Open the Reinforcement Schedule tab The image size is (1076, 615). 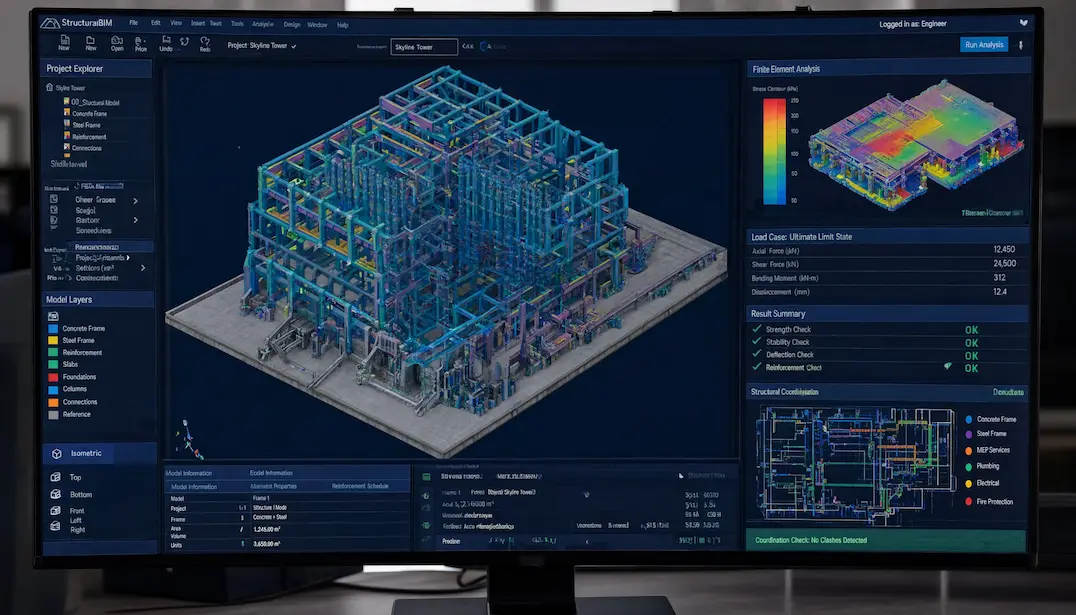point(360,486)
